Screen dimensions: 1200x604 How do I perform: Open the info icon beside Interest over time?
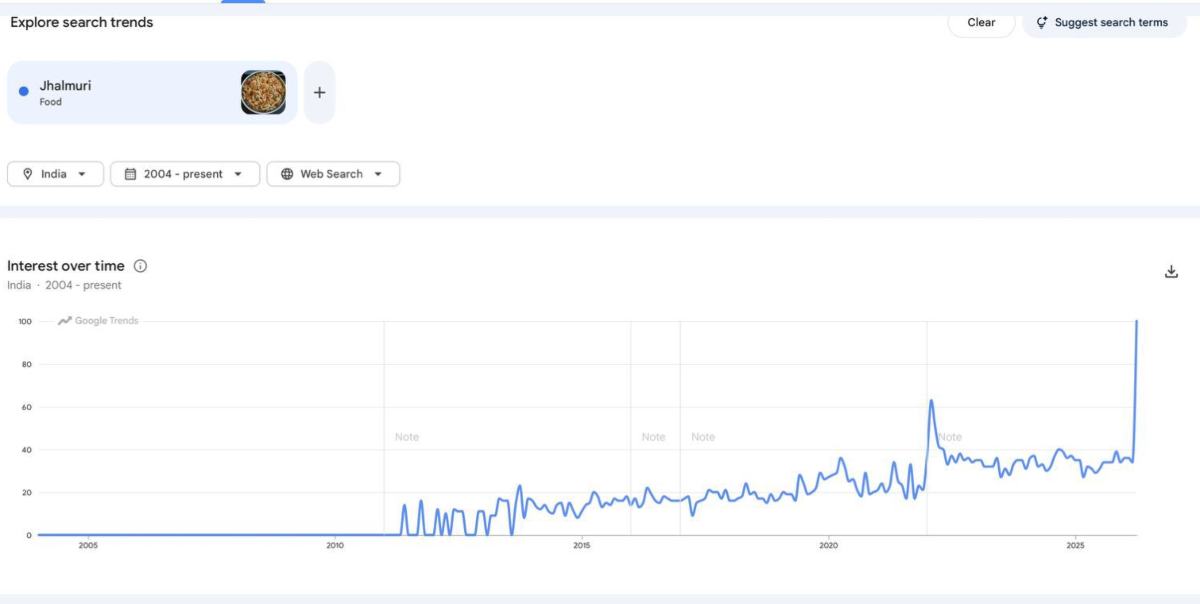(x=141, y=266)
